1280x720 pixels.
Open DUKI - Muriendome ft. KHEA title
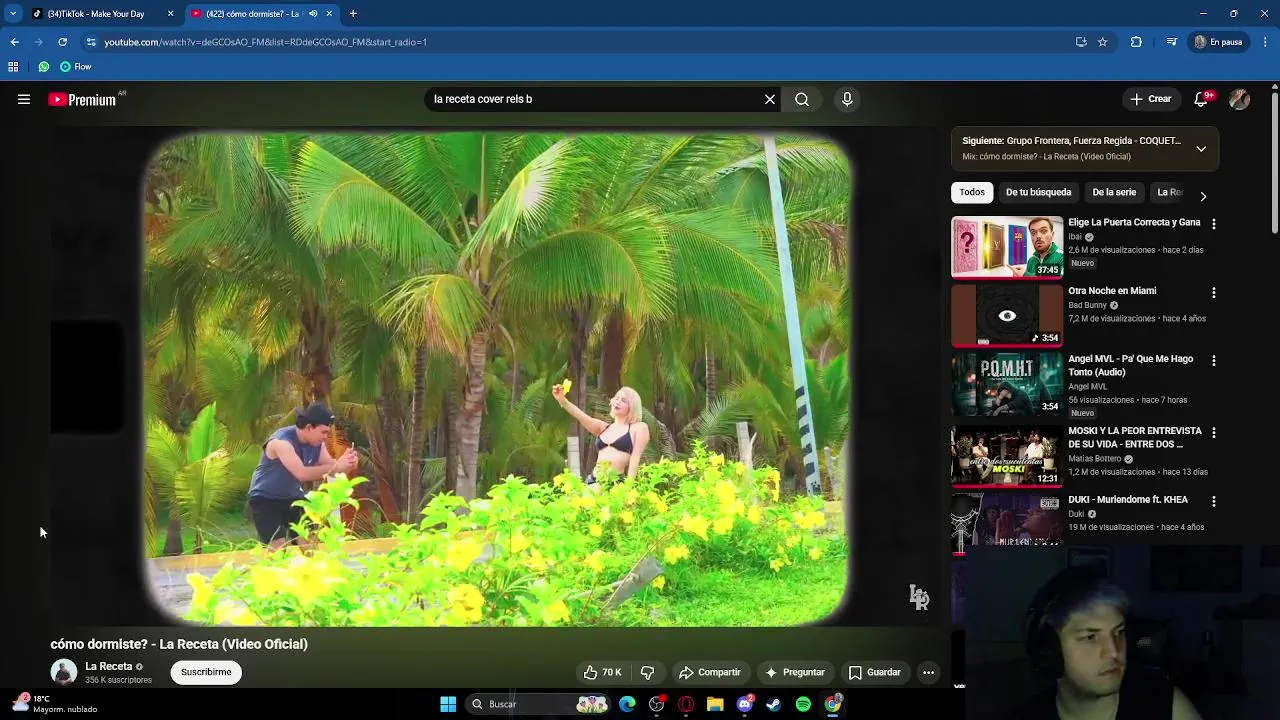pos(1128,499)
